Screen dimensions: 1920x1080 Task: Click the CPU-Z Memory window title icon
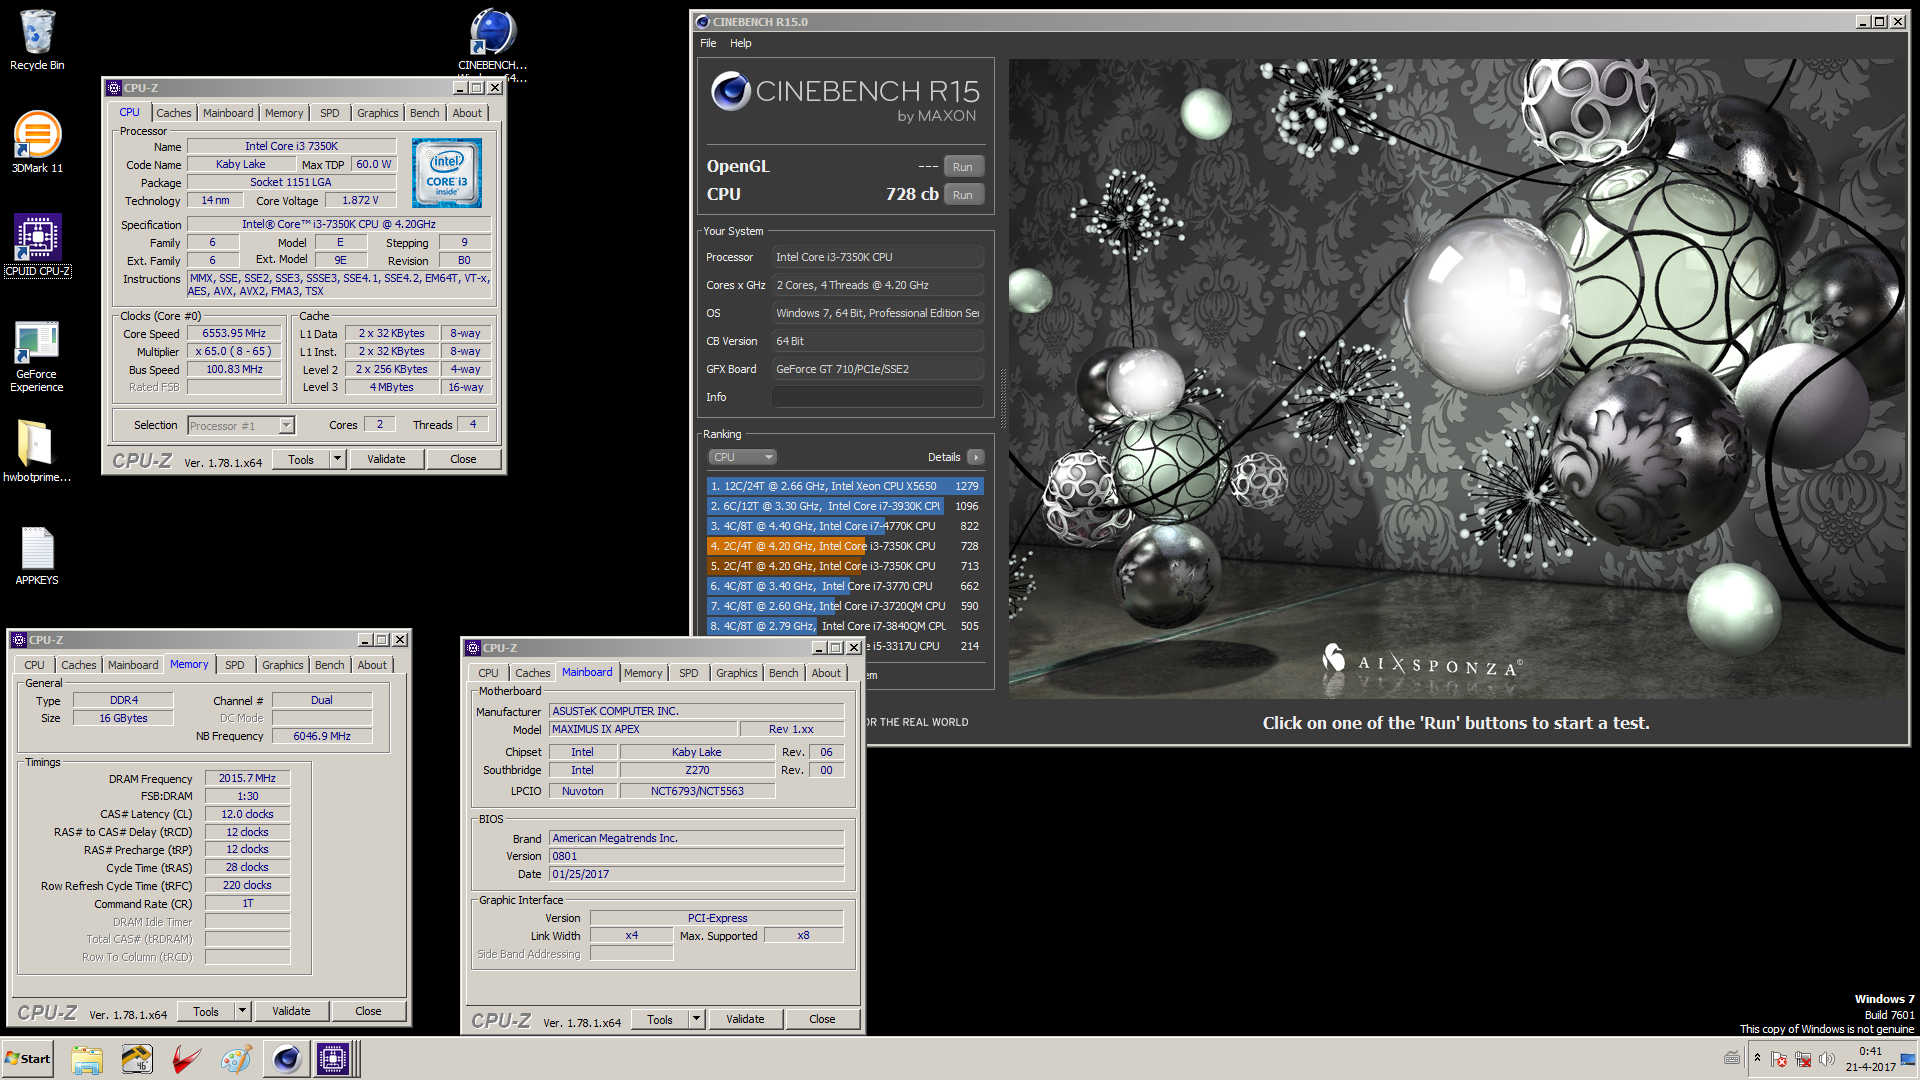pos(18,640)
